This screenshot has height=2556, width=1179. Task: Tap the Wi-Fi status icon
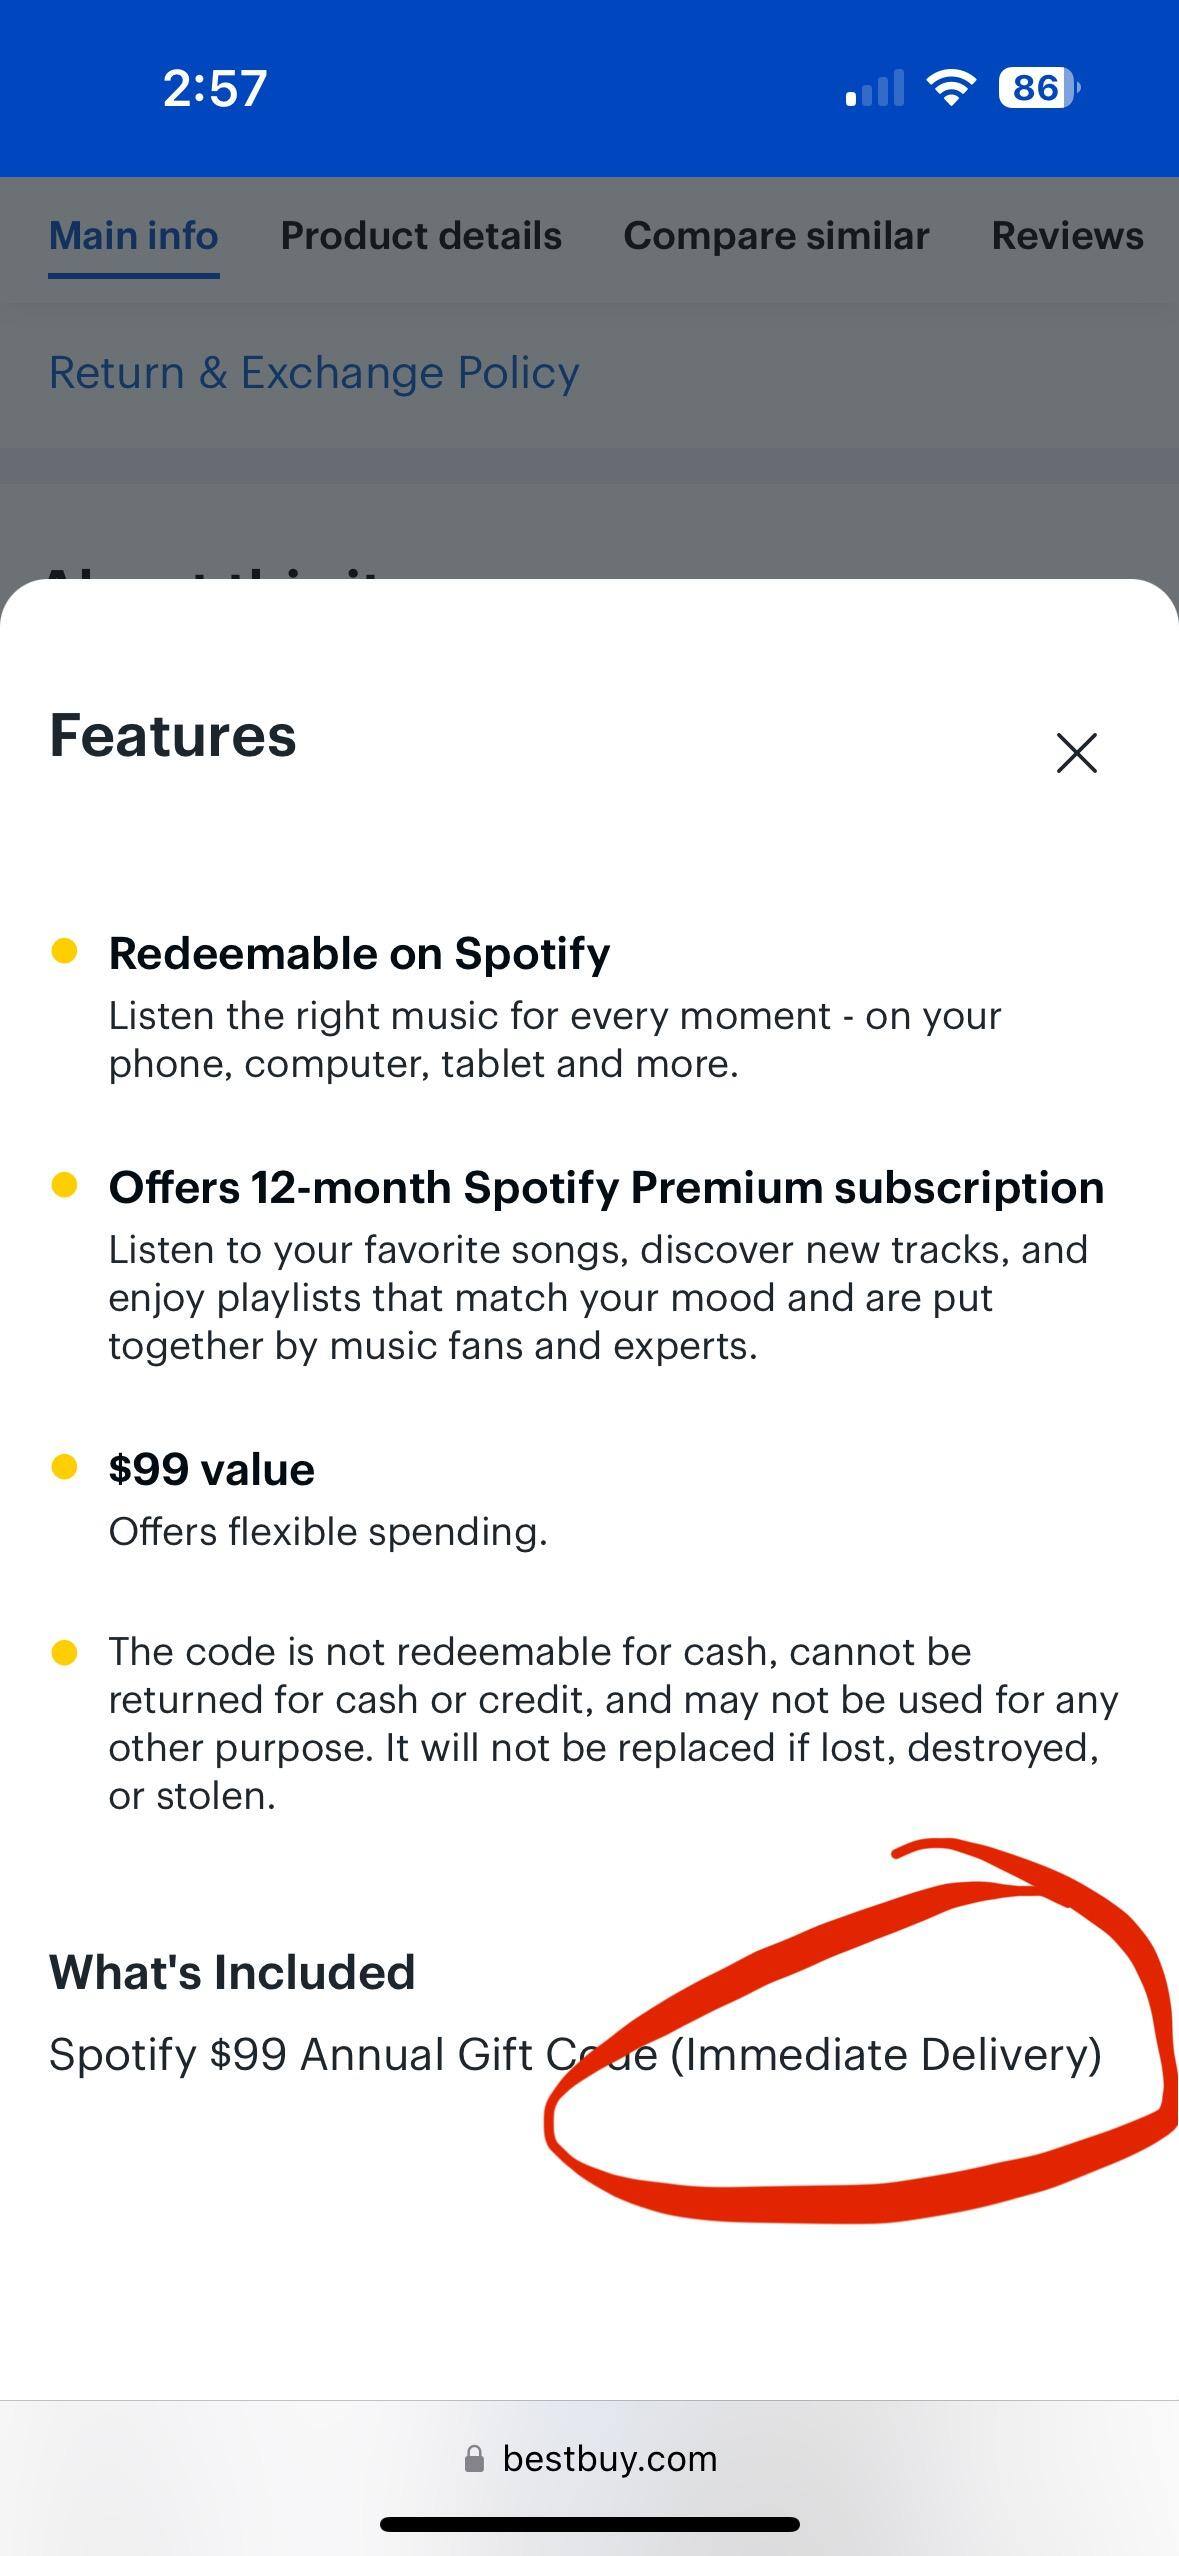pos(951,88)
